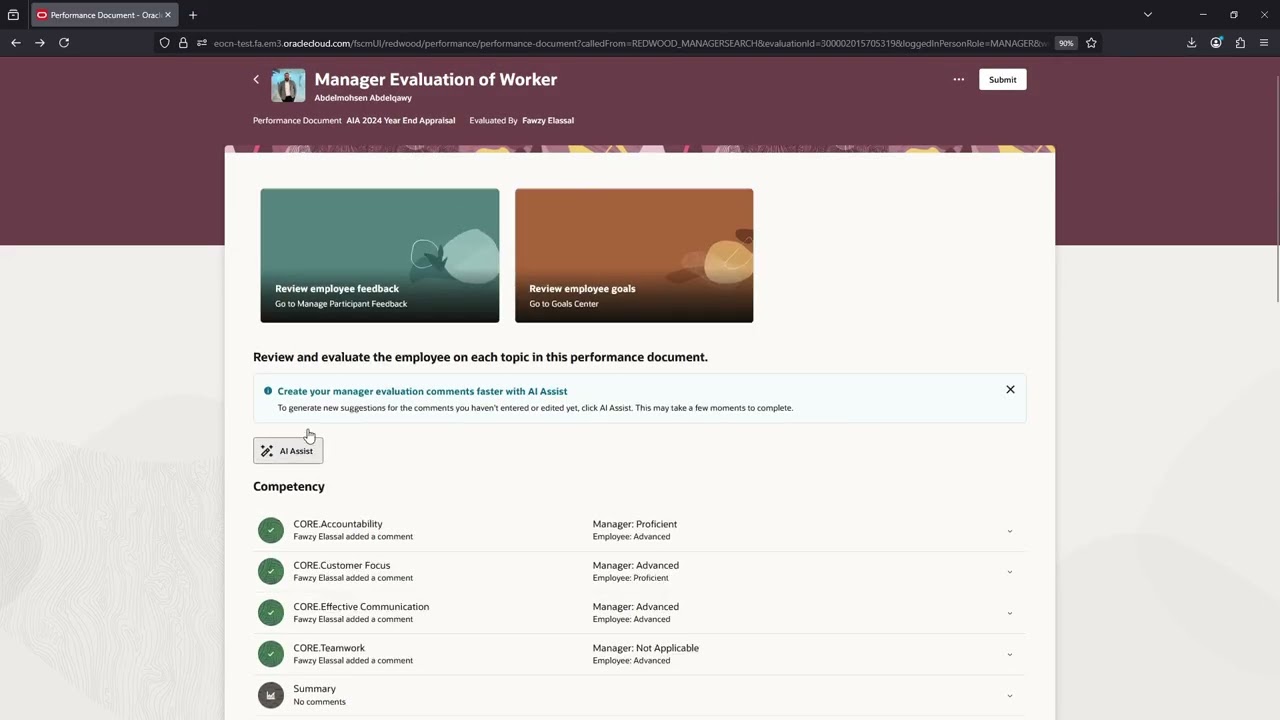The width and height of the screenshot is (1280, 720).
Task: Open the browser account icon
Action: (1216, 43)
